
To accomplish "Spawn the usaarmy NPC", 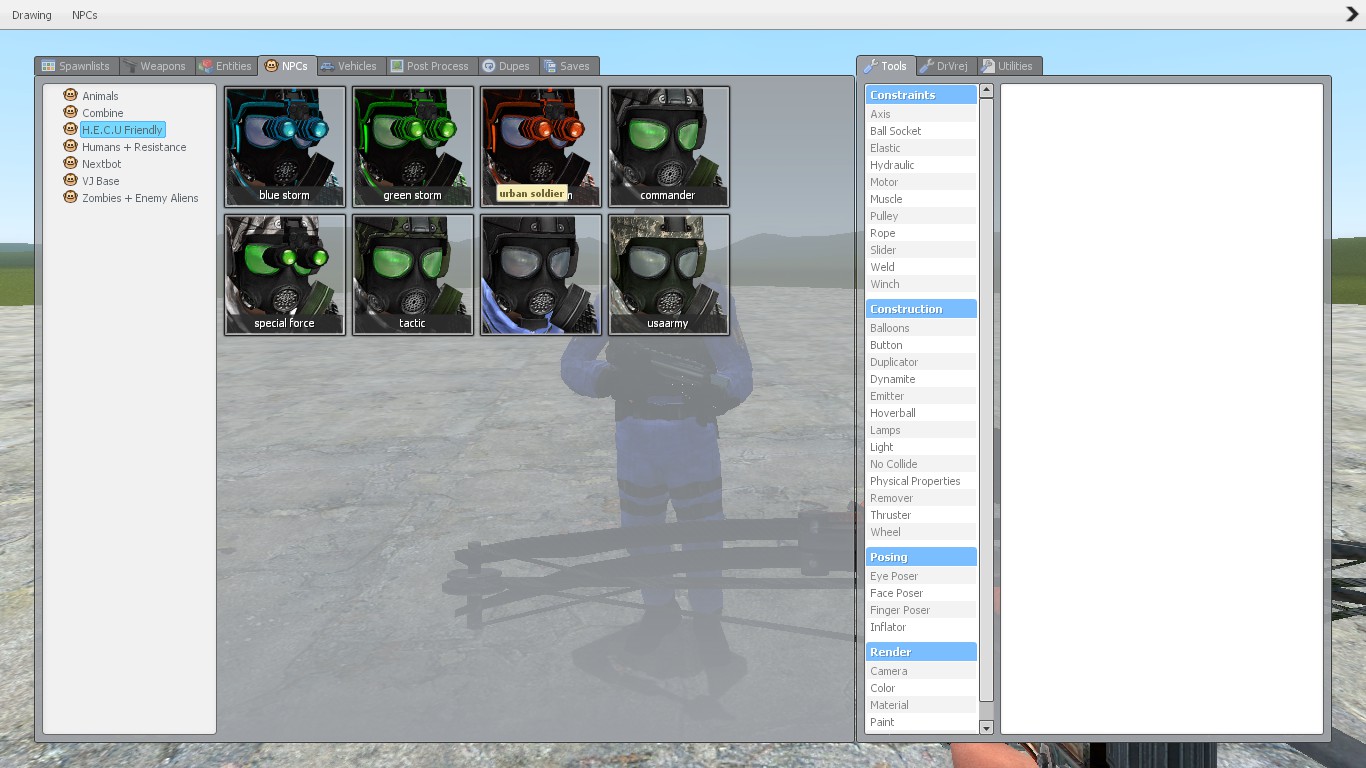I will point(668,274).
